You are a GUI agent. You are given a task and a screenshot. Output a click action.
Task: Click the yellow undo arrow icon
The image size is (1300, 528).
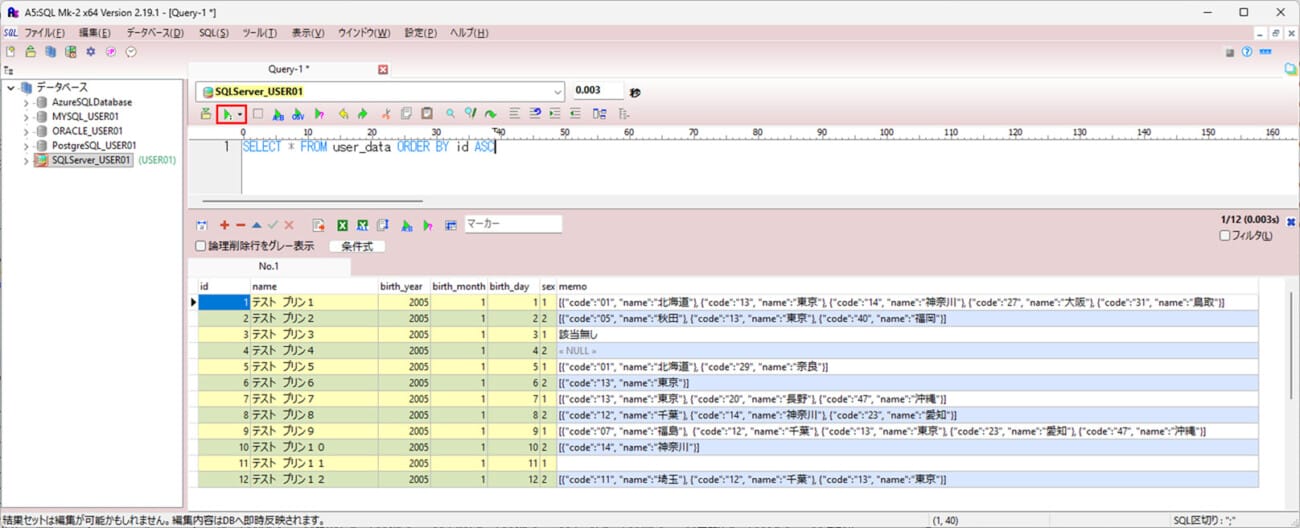pos(343,114)
